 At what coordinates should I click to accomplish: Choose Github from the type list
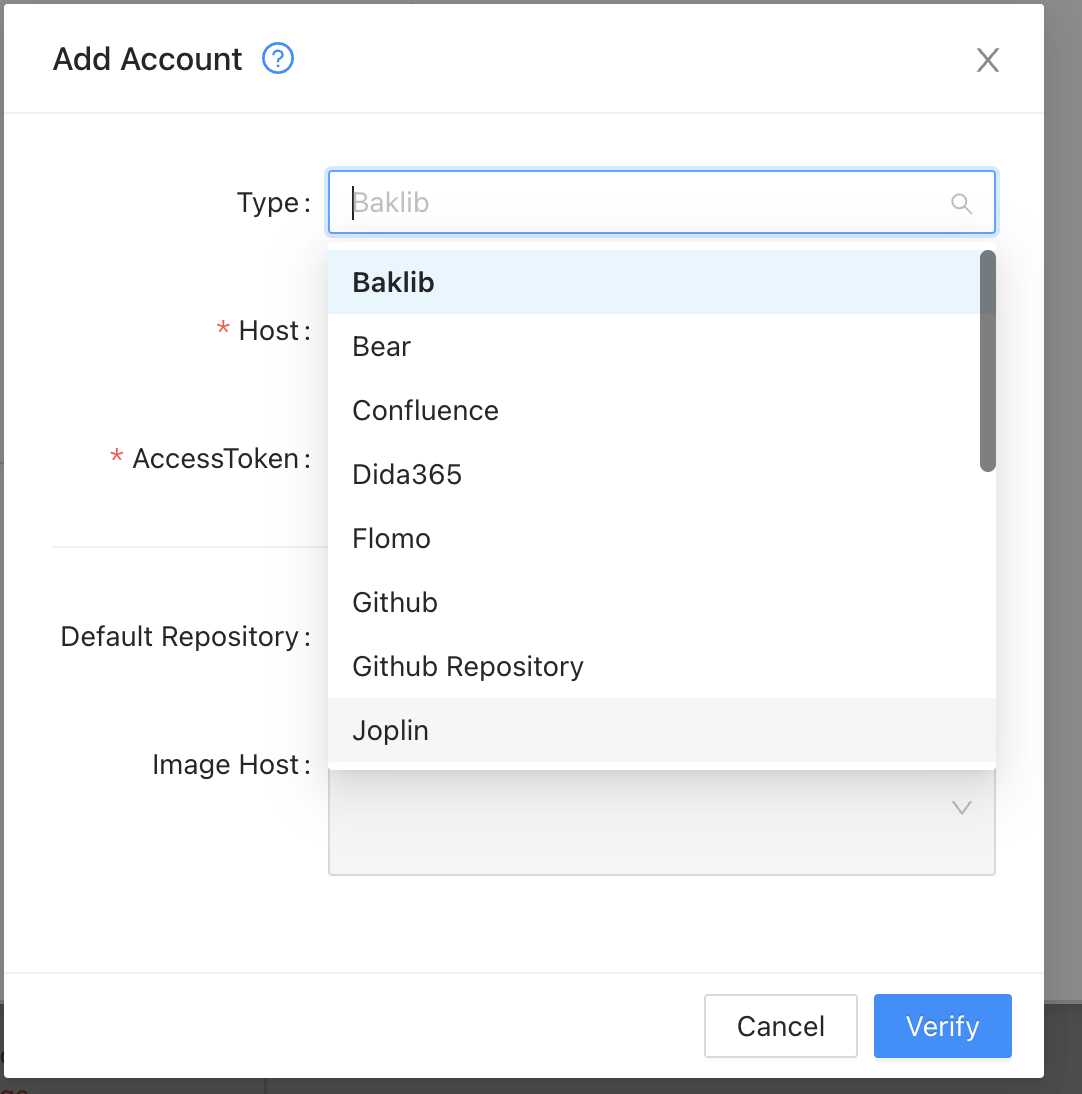pyautogui.click(x=394, y=602)
